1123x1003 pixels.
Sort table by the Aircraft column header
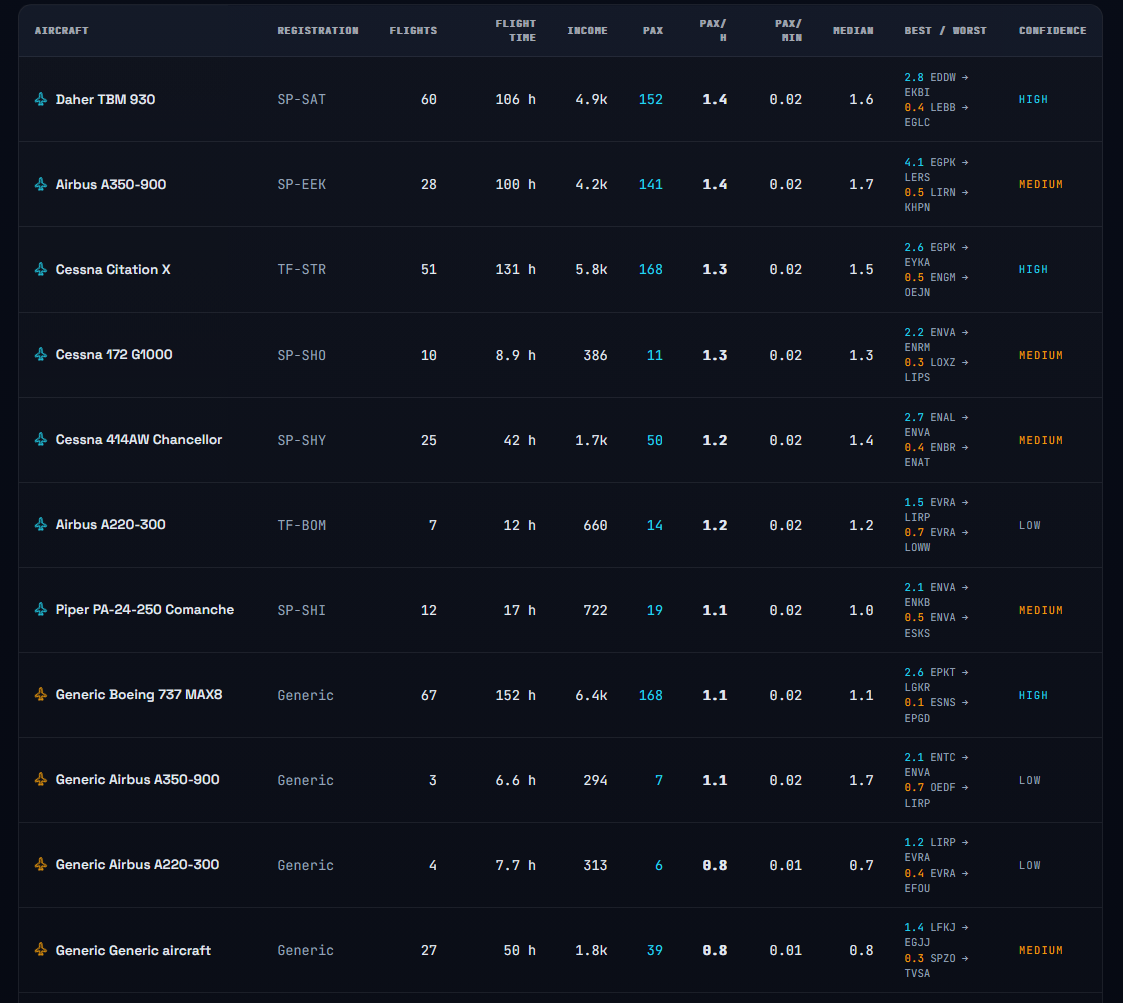point(62,31)
